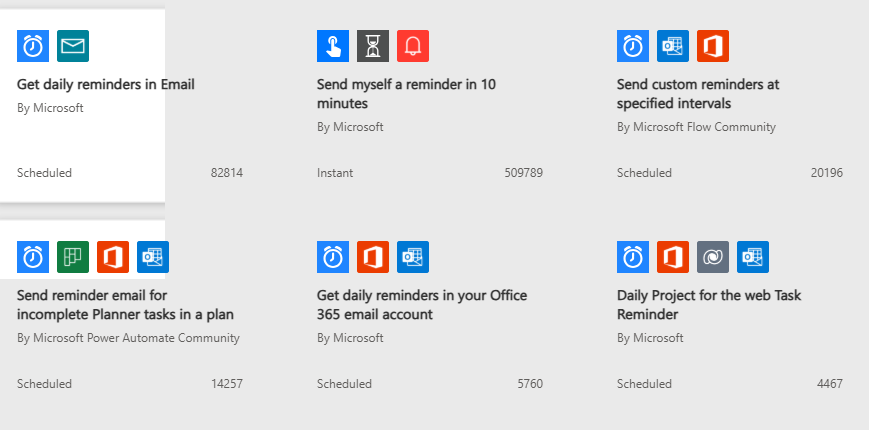Click the green Planner icon

(73, 257)
